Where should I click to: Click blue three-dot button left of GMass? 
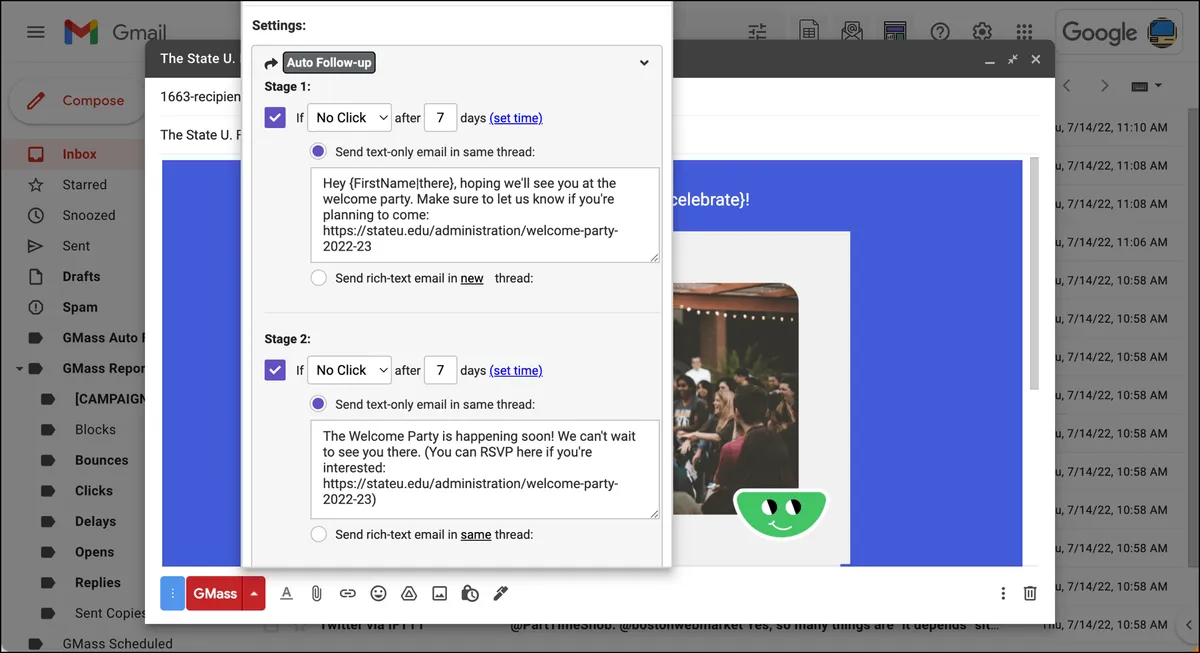tap(172, 593)
